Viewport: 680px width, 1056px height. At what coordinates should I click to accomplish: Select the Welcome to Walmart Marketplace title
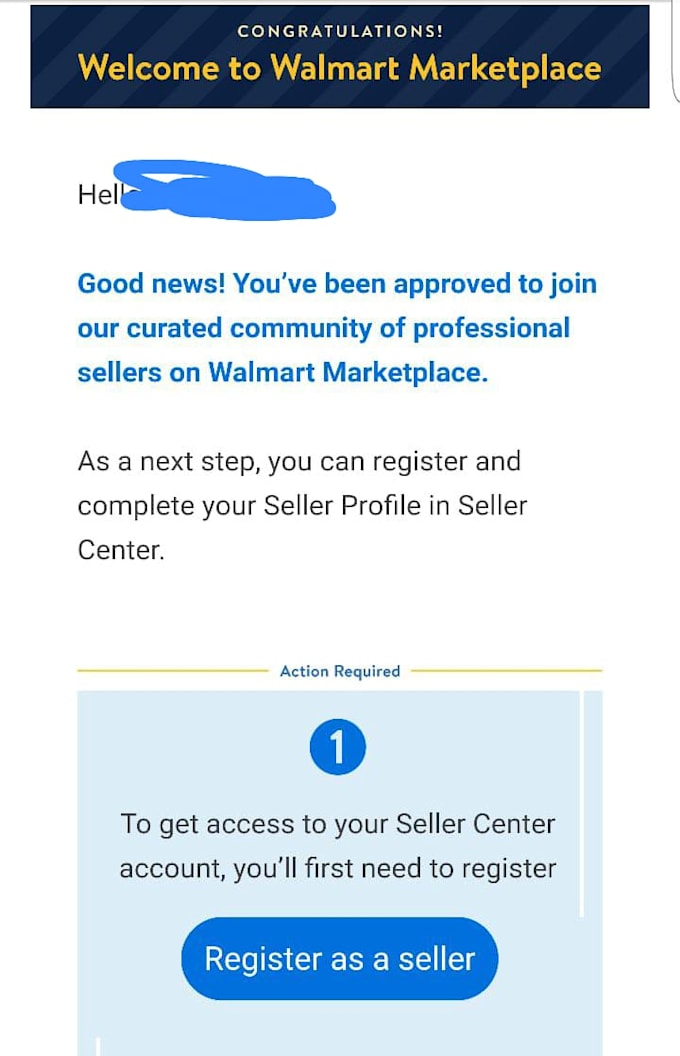coord(340,68)
